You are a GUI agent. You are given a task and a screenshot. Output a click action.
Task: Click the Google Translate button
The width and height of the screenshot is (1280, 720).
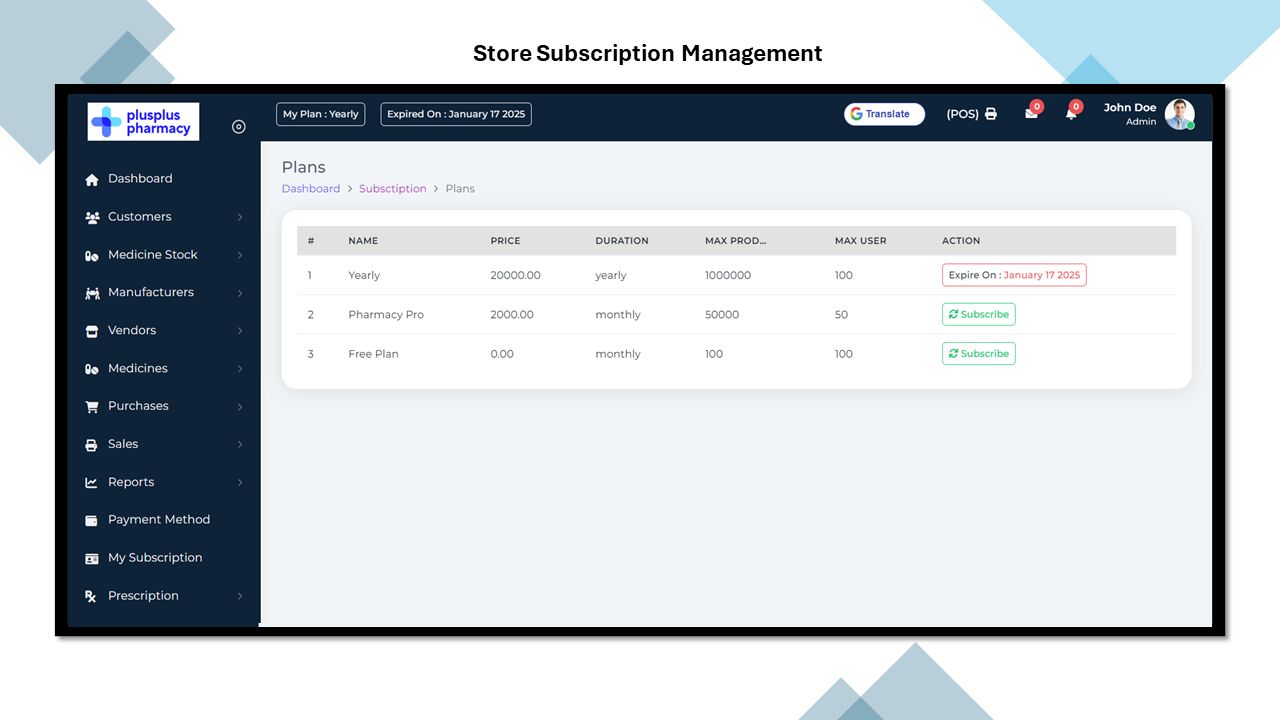point(884,114)
